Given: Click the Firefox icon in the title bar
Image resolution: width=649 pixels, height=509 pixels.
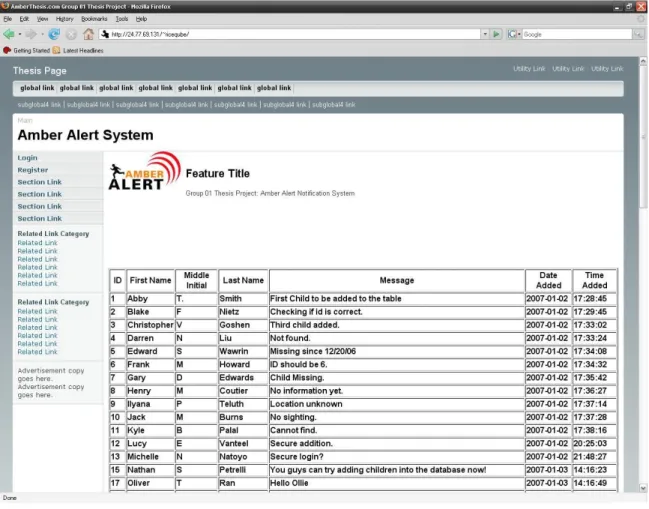Looking at the screenshot, I should tap(5, 6).
